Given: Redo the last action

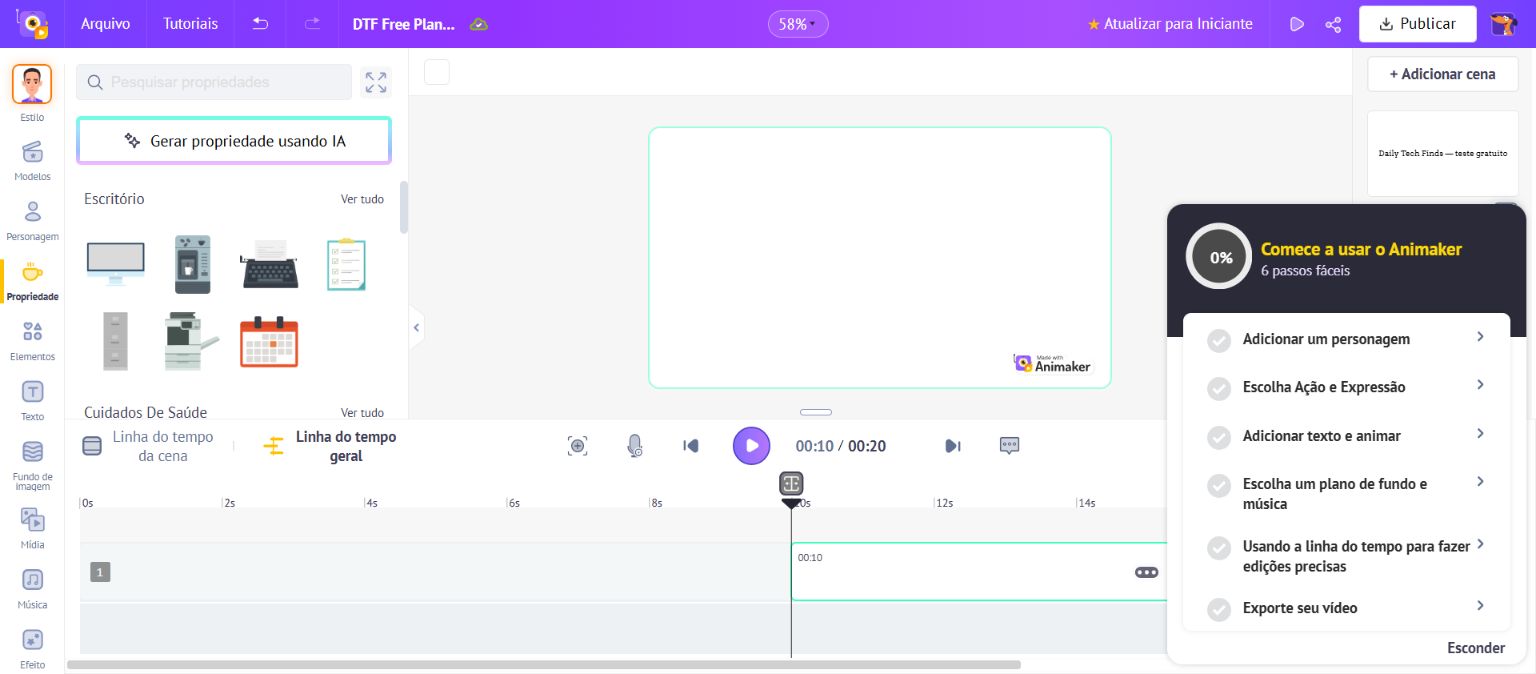Looking at the screenshot, I should tap(312, 24).
